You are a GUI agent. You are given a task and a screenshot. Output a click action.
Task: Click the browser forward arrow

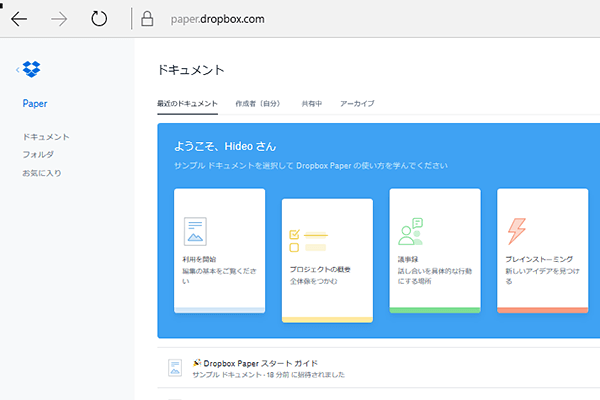point(59,19)
